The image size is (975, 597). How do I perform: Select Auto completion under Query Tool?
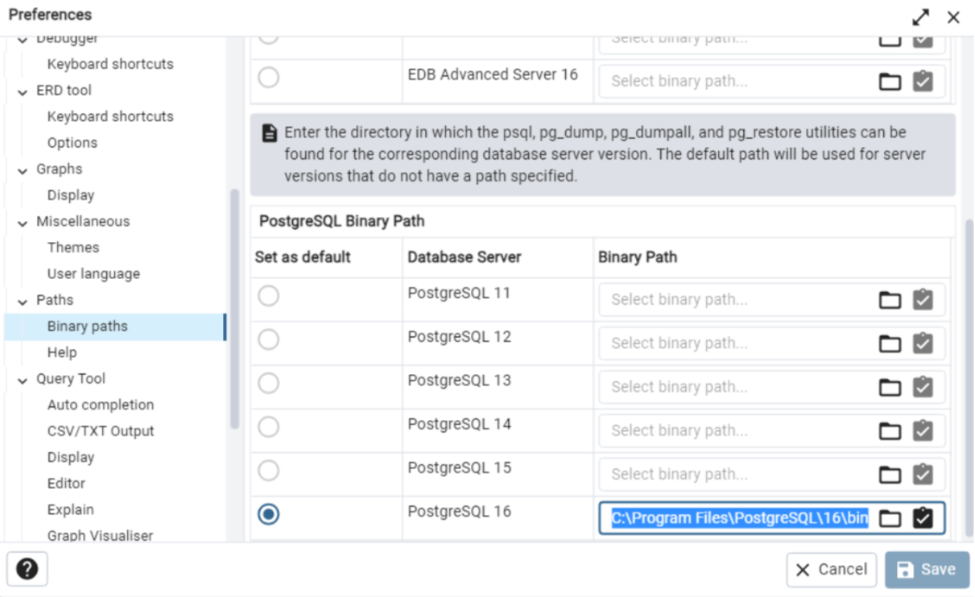tap(100, 405)
